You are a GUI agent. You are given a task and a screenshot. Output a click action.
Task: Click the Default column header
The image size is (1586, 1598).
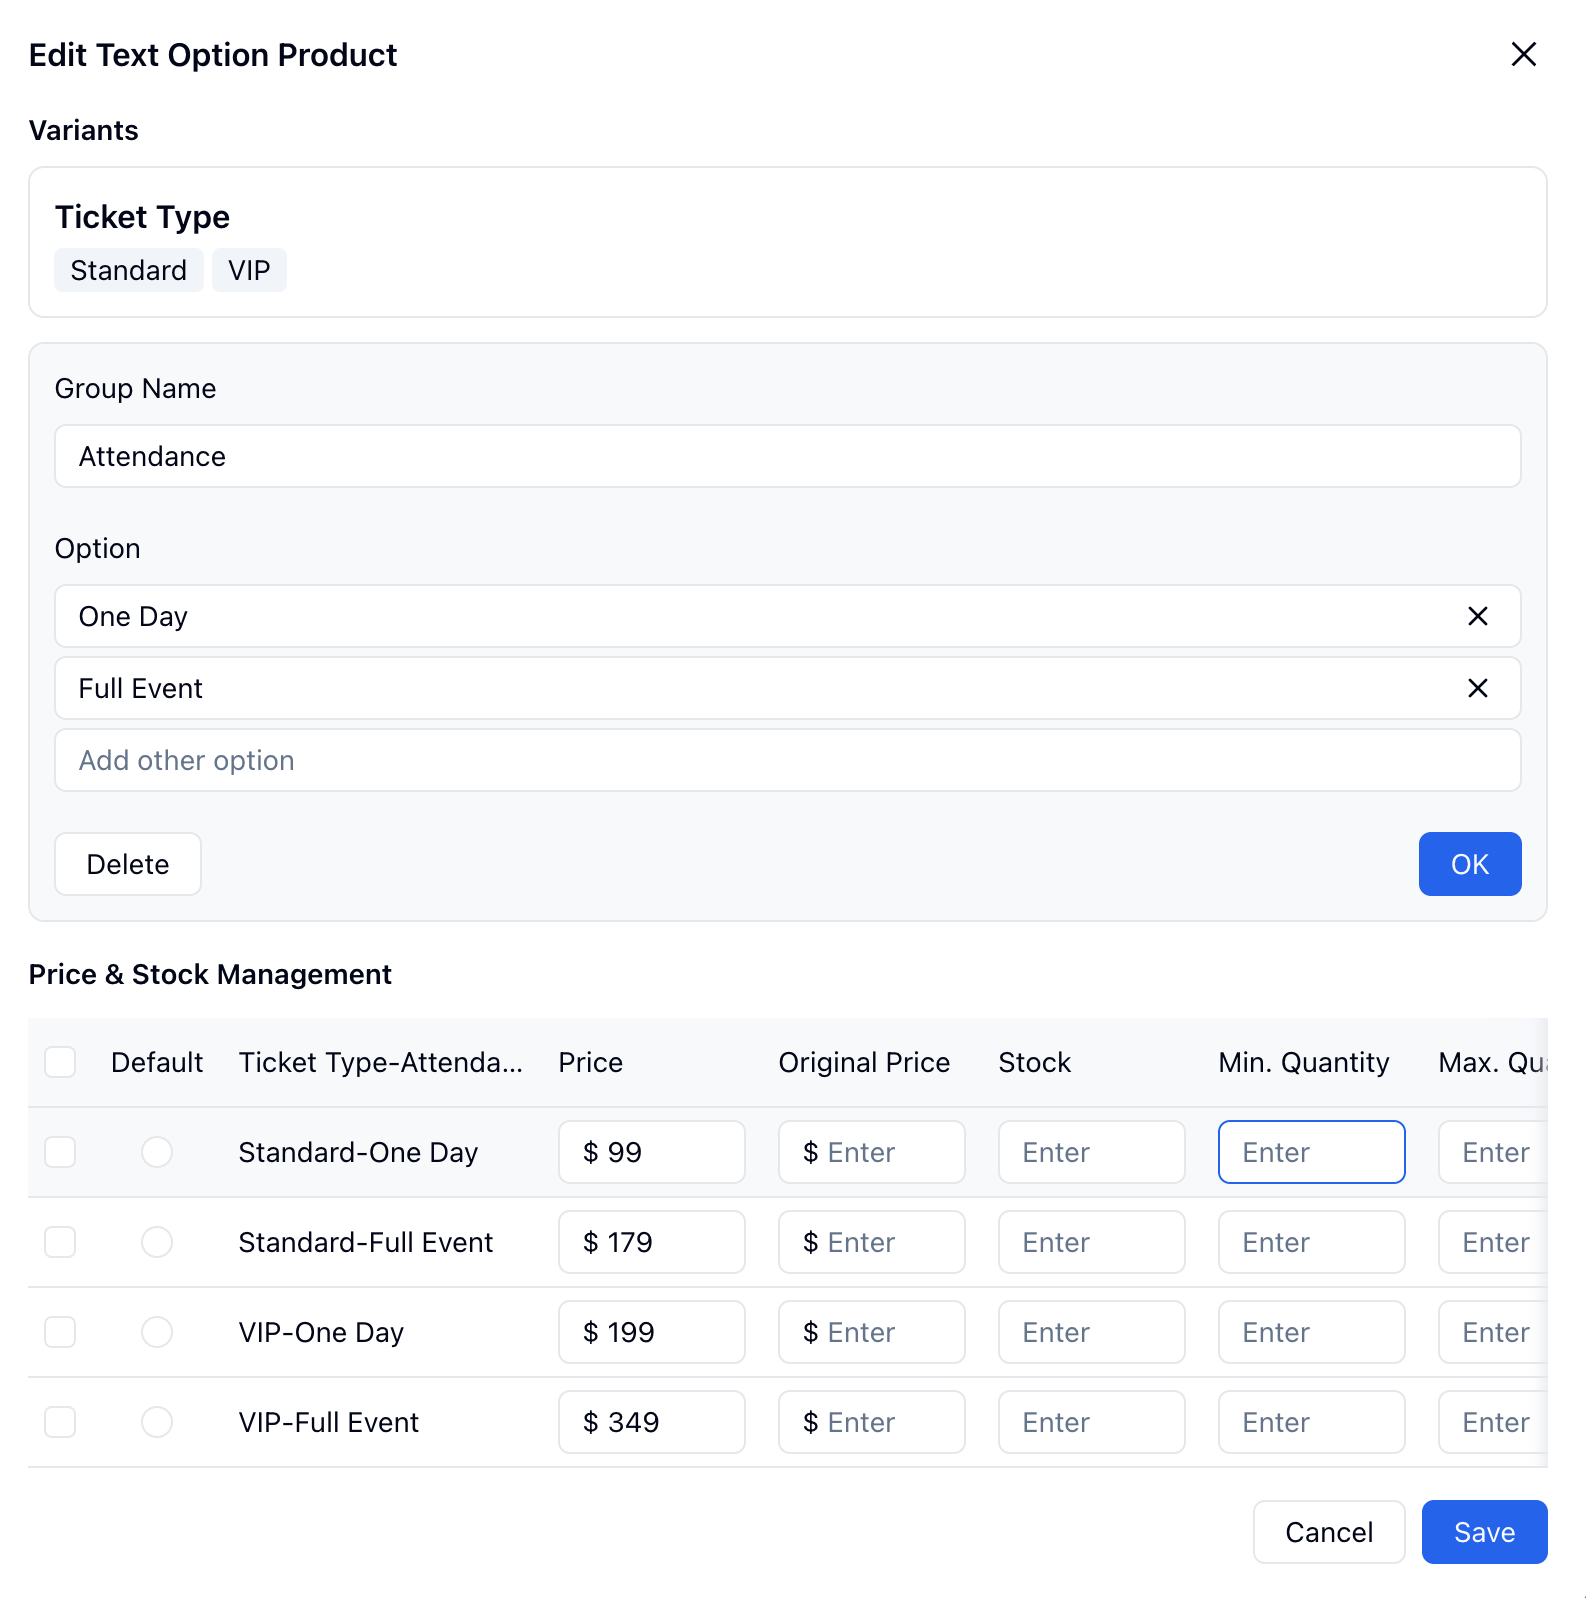(x=157, y=1062)
